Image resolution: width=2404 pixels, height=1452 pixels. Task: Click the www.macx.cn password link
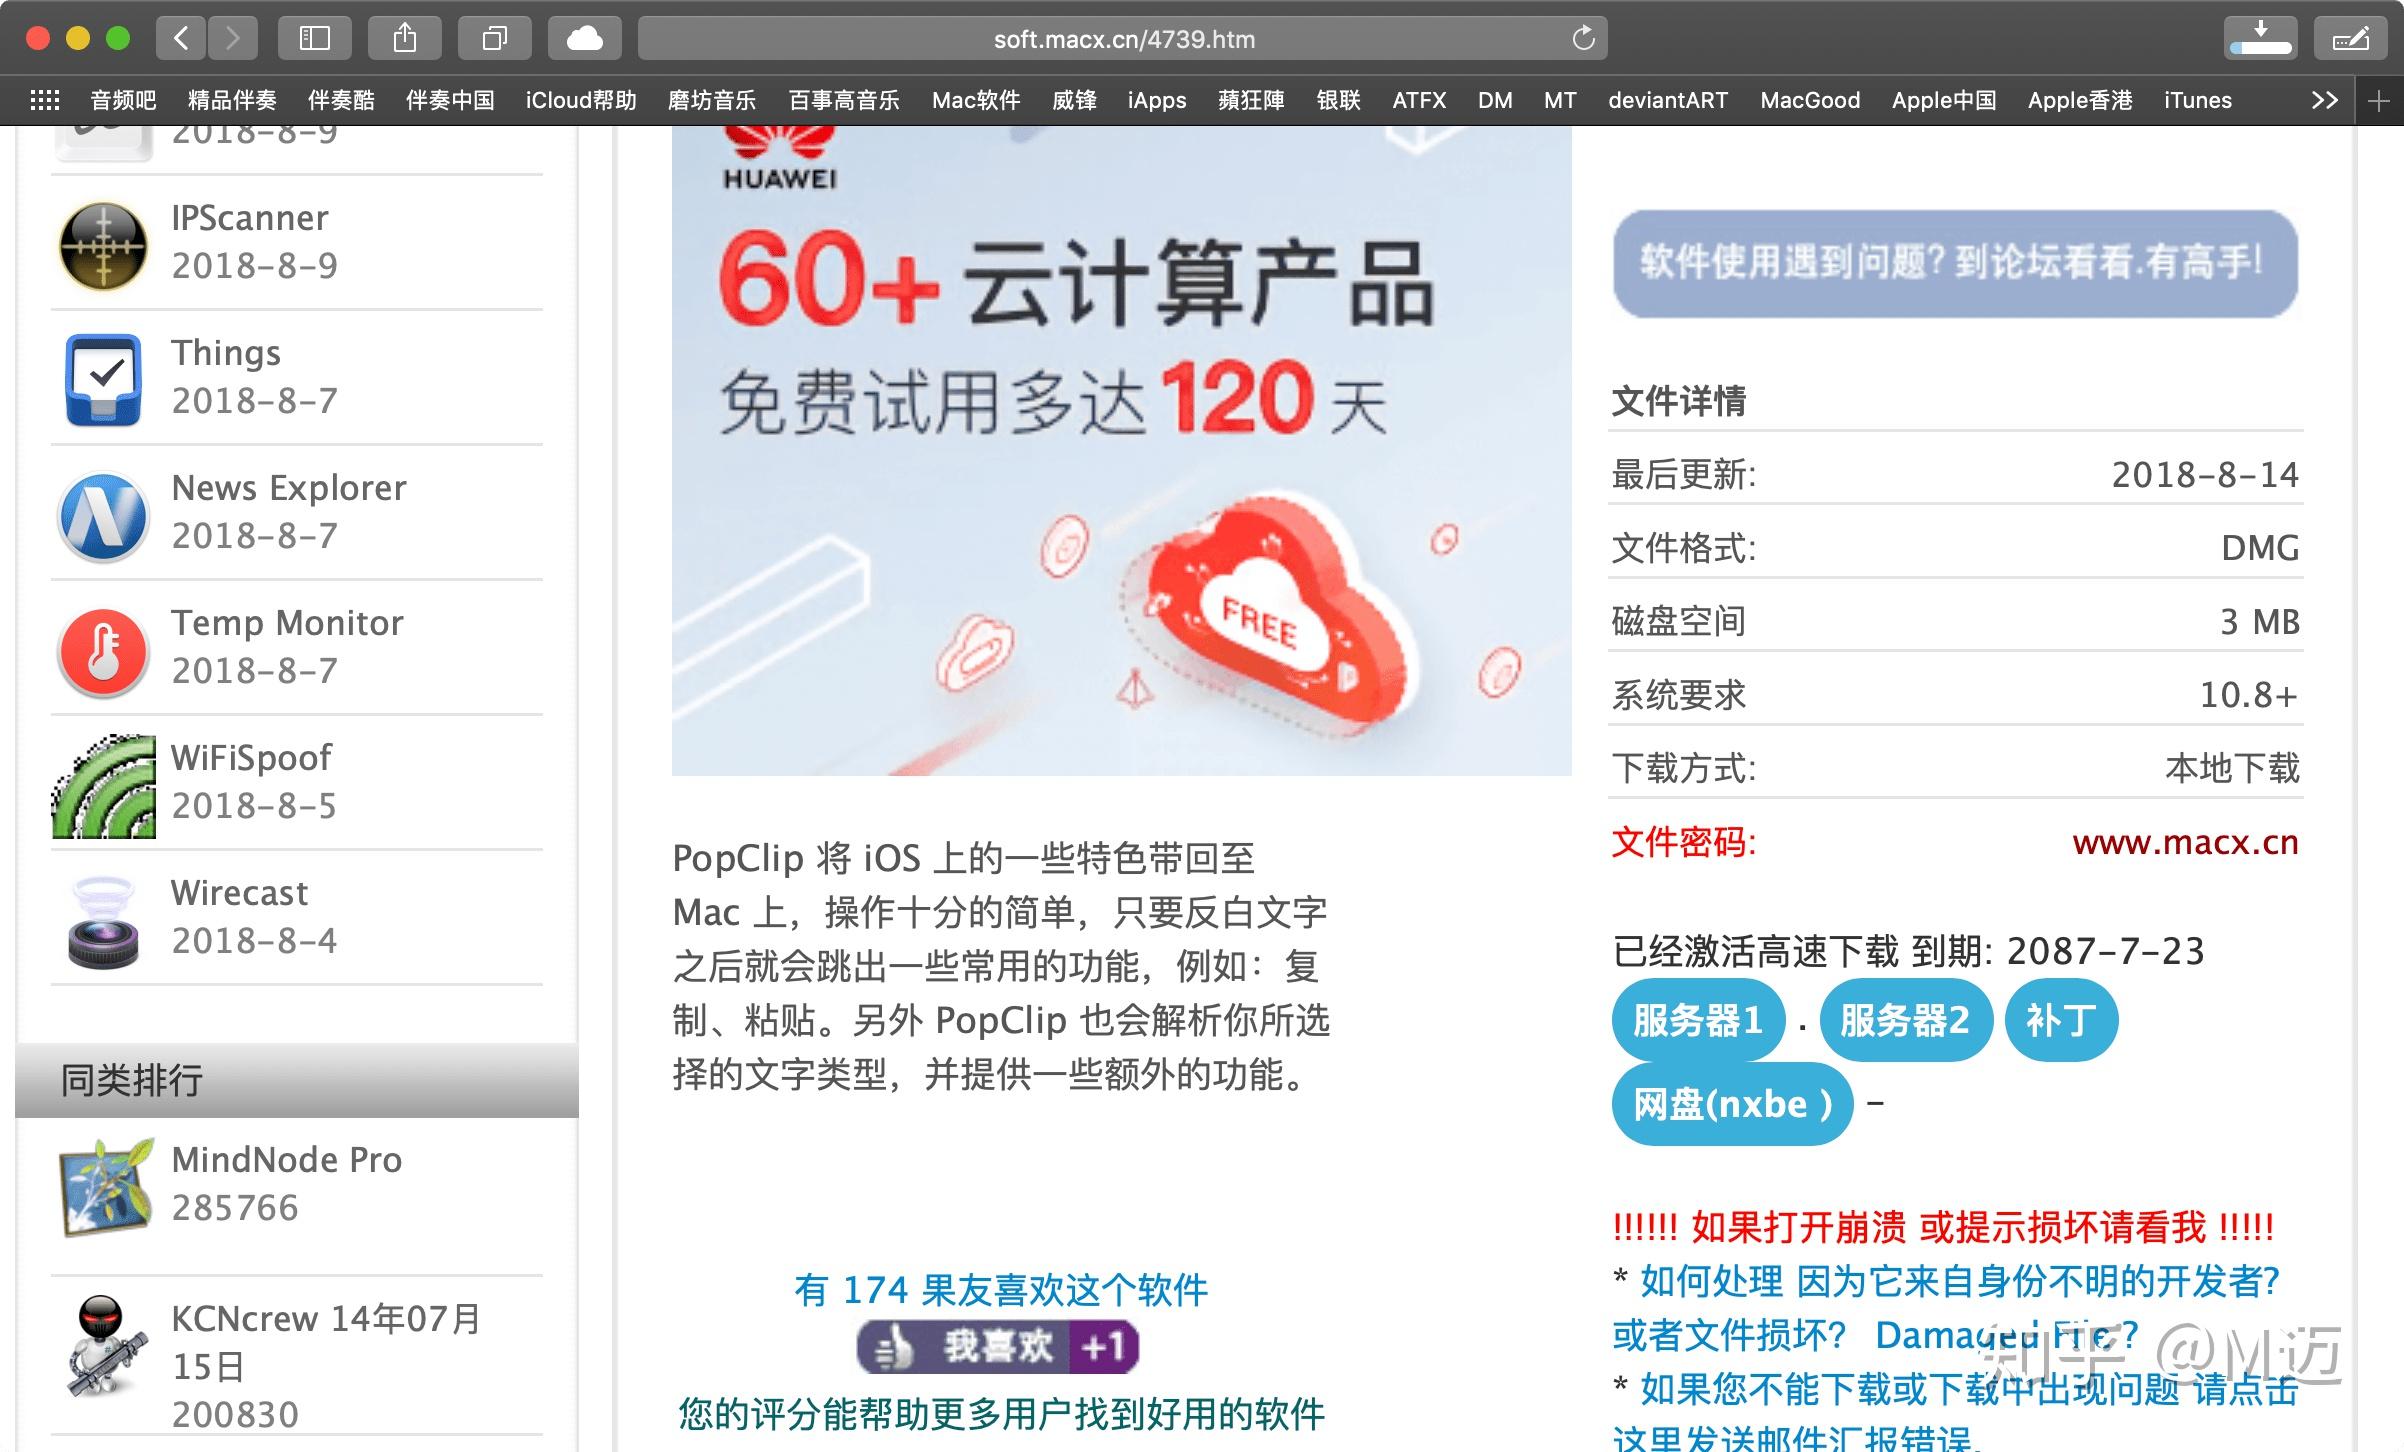2185,842
